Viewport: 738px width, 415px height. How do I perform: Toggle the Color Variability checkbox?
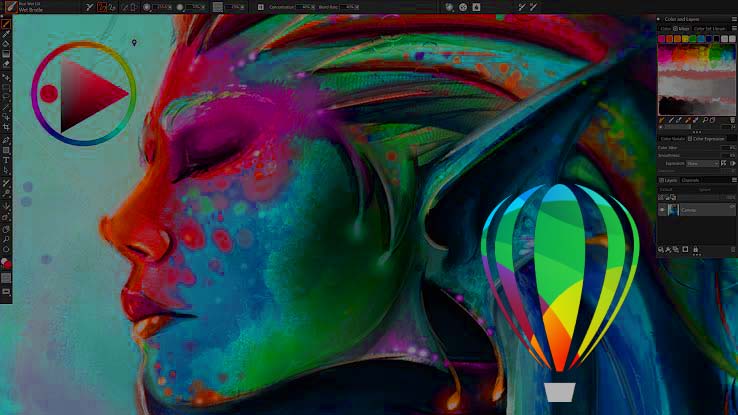click(x=661, y=138)
